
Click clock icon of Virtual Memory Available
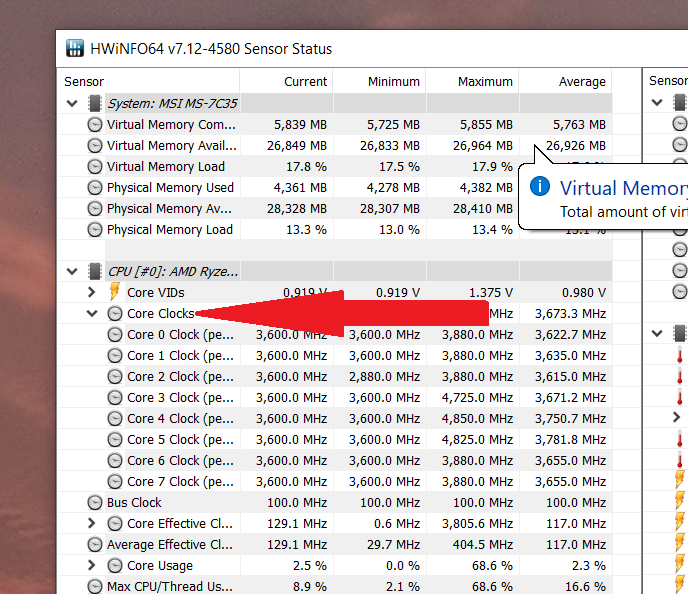[95, 145]
